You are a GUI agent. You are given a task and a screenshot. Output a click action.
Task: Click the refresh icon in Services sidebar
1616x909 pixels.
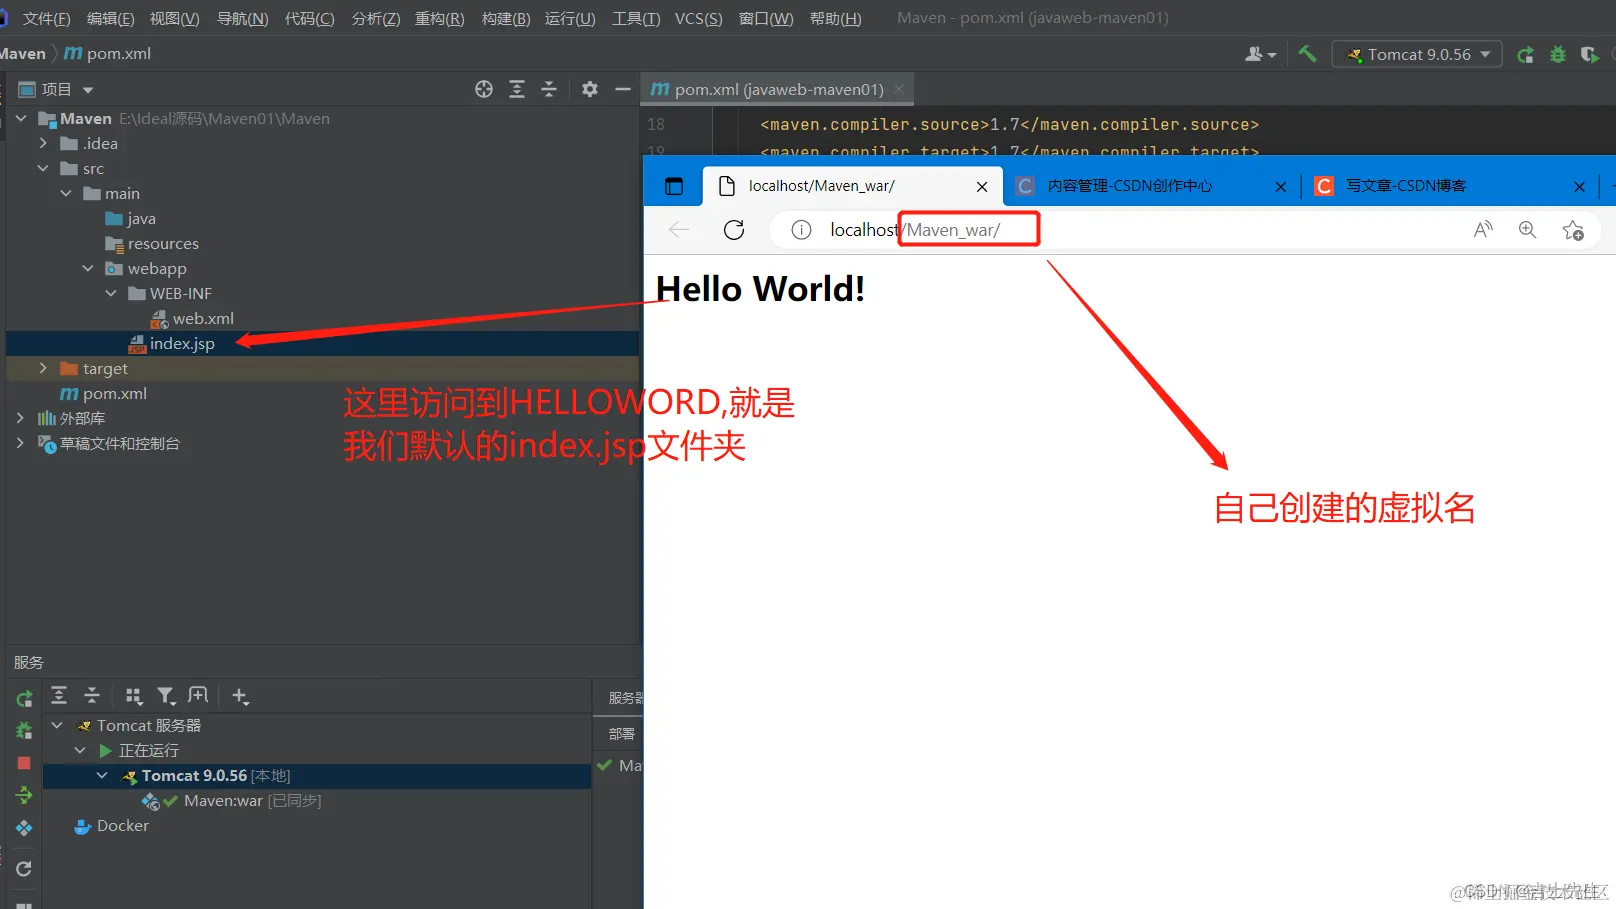point(24,869)
